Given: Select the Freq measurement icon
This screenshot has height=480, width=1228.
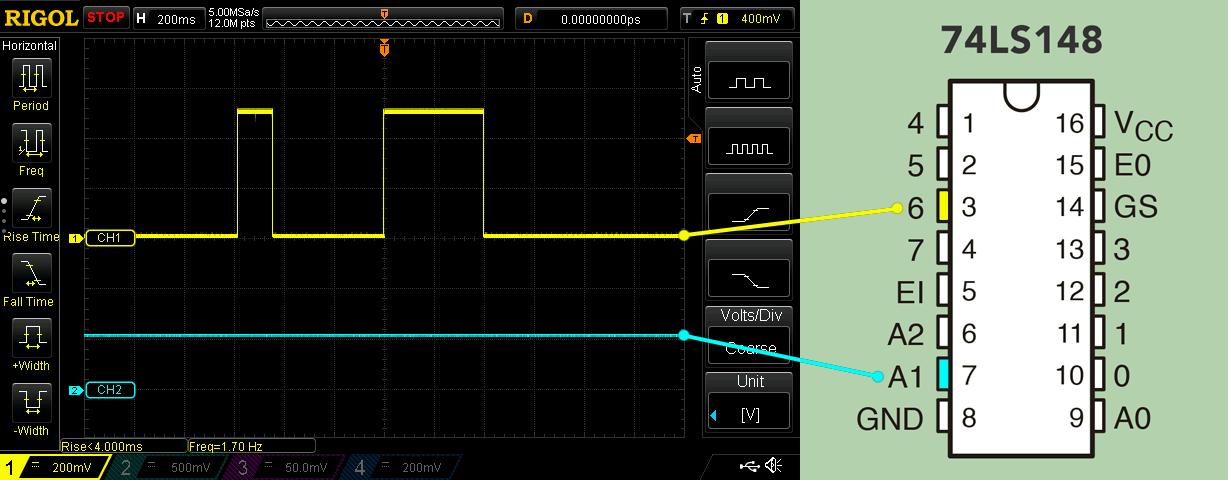Looking at the screenshot, I should [31, 143].
